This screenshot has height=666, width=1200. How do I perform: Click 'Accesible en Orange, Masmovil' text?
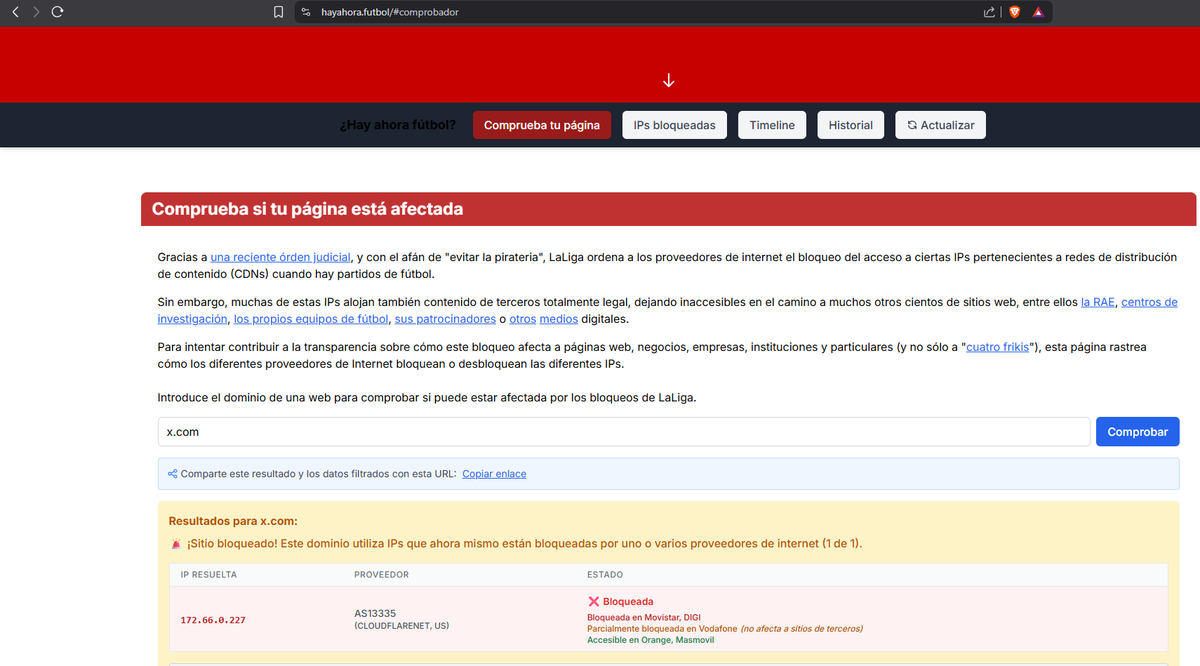[650, 640]
